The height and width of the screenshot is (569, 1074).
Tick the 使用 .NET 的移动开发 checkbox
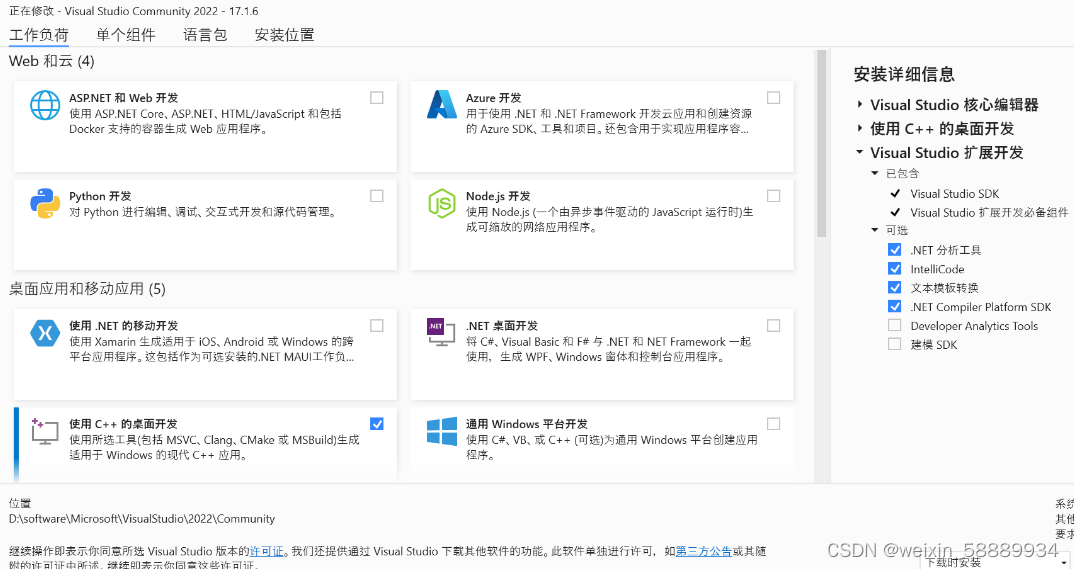(377, 325)
